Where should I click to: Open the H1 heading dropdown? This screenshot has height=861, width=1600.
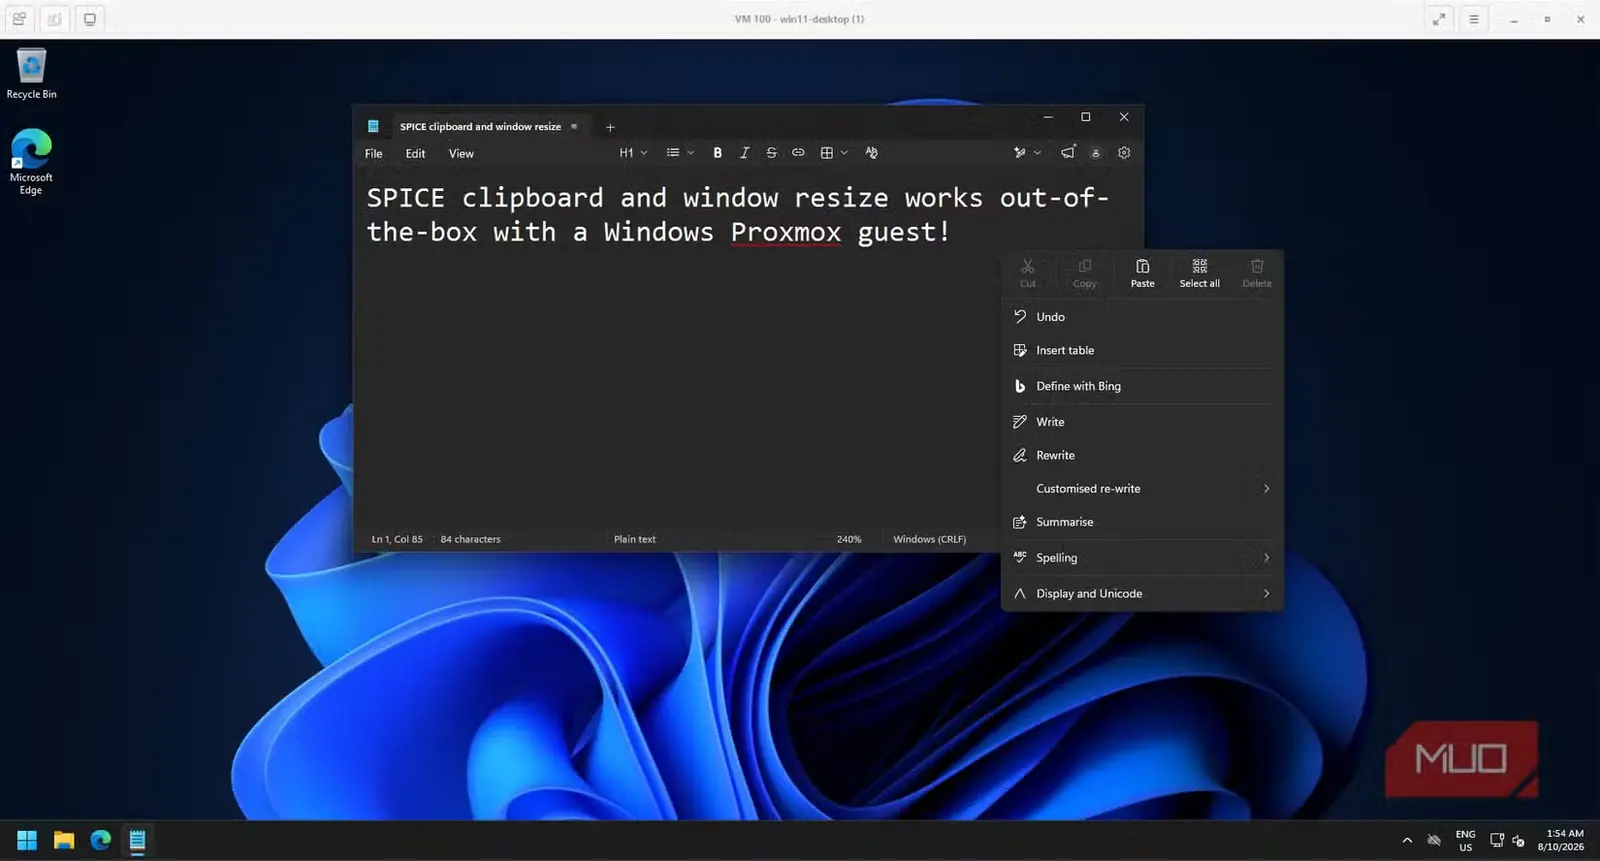click(633, 153)
